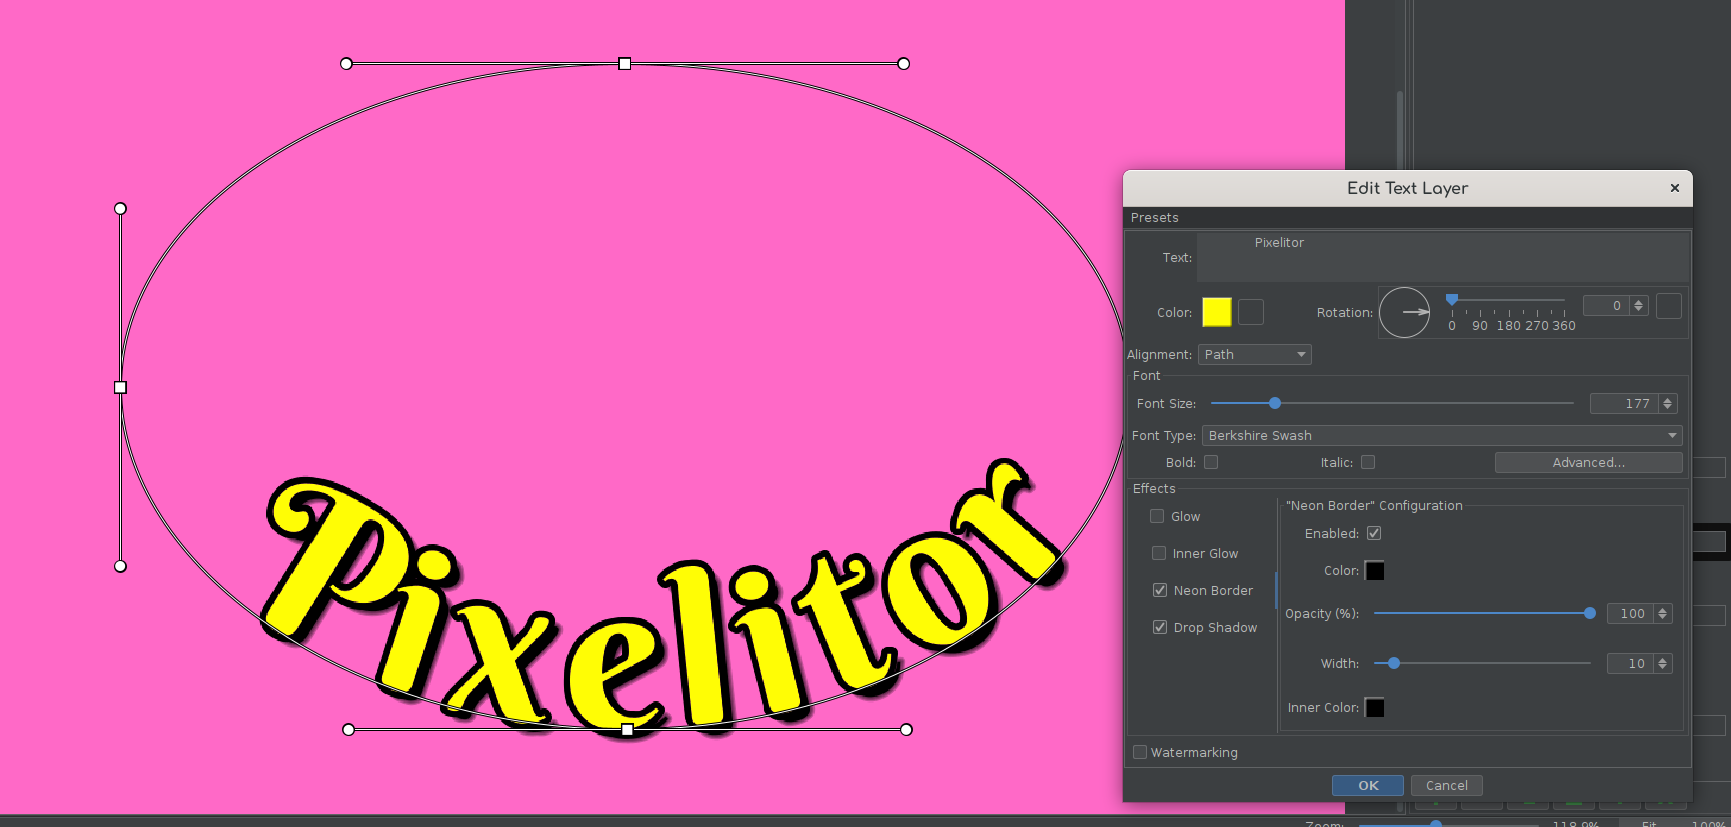Select the Neon Border tab label
The height and width of the screenshot is (827, 1731).
[1213, 591]
